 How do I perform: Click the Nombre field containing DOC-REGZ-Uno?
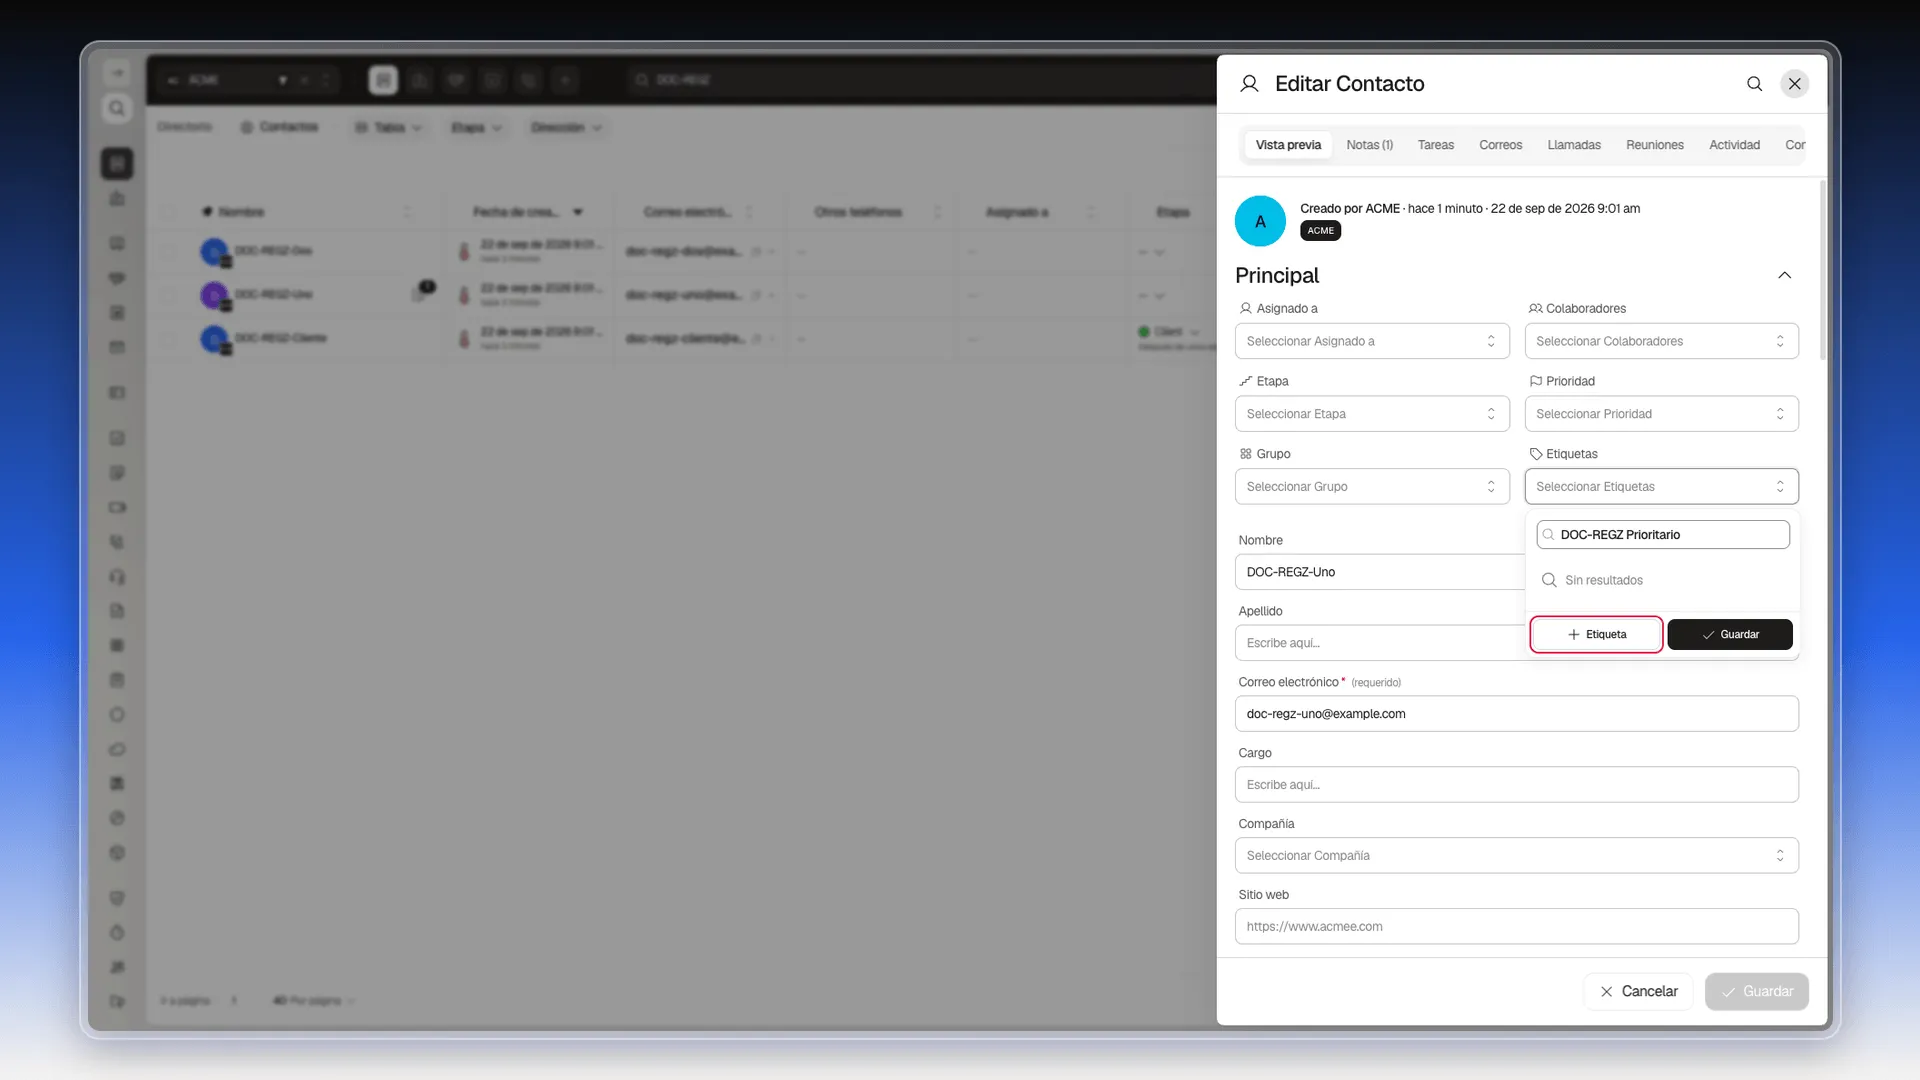point(1380,572)
